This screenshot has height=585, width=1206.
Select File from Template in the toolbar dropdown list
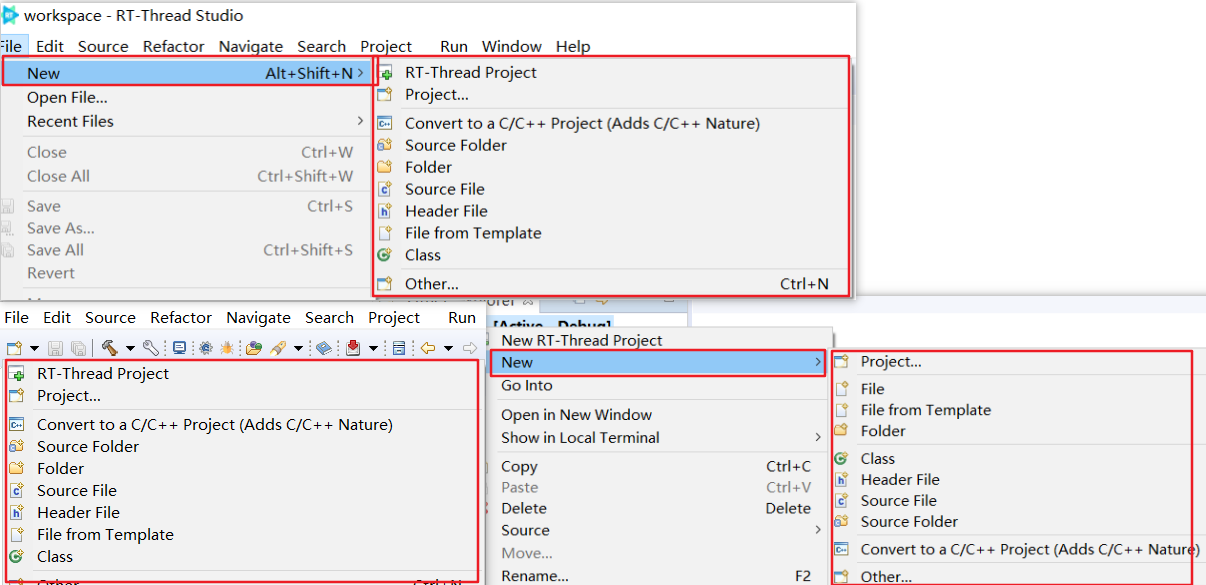(105, 534)
